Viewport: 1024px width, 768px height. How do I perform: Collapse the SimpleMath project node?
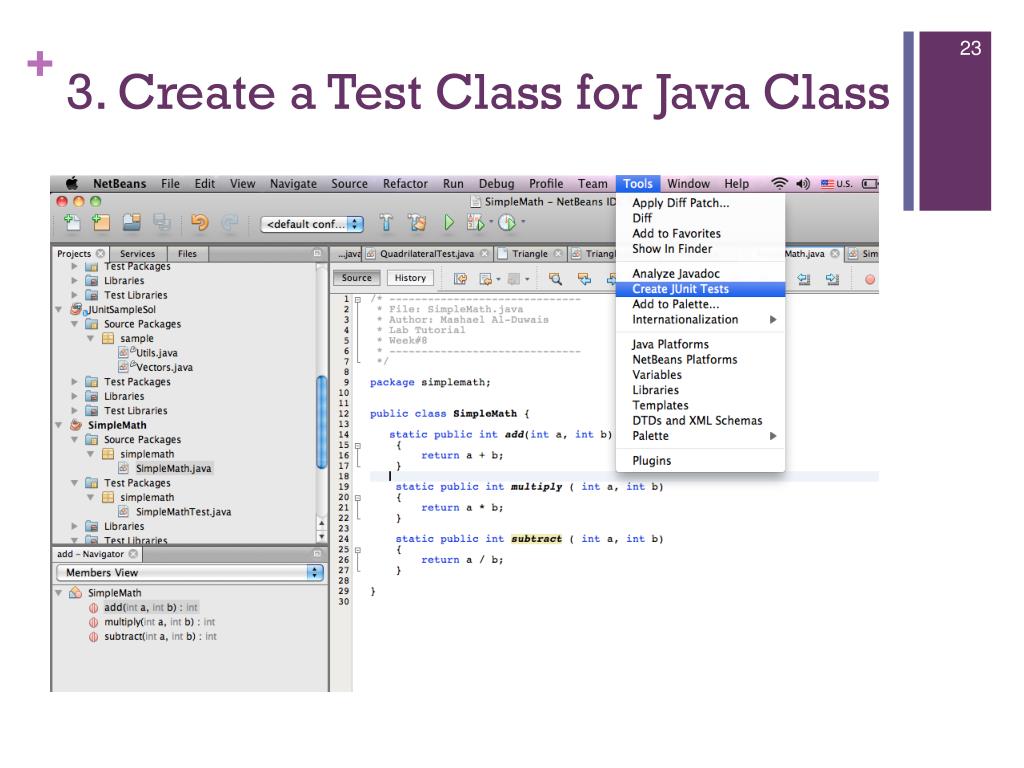[x=59, y=425]
